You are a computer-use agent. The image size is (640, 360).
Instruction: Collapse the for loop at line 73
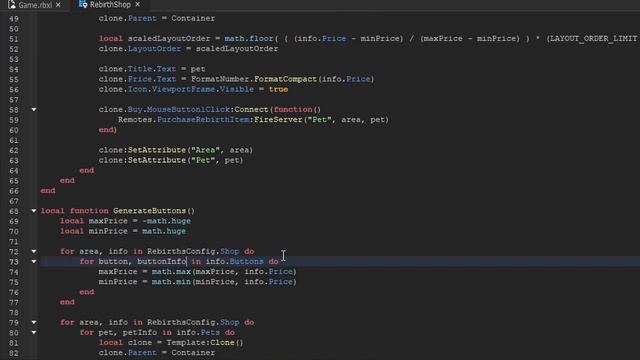point(34,261)
